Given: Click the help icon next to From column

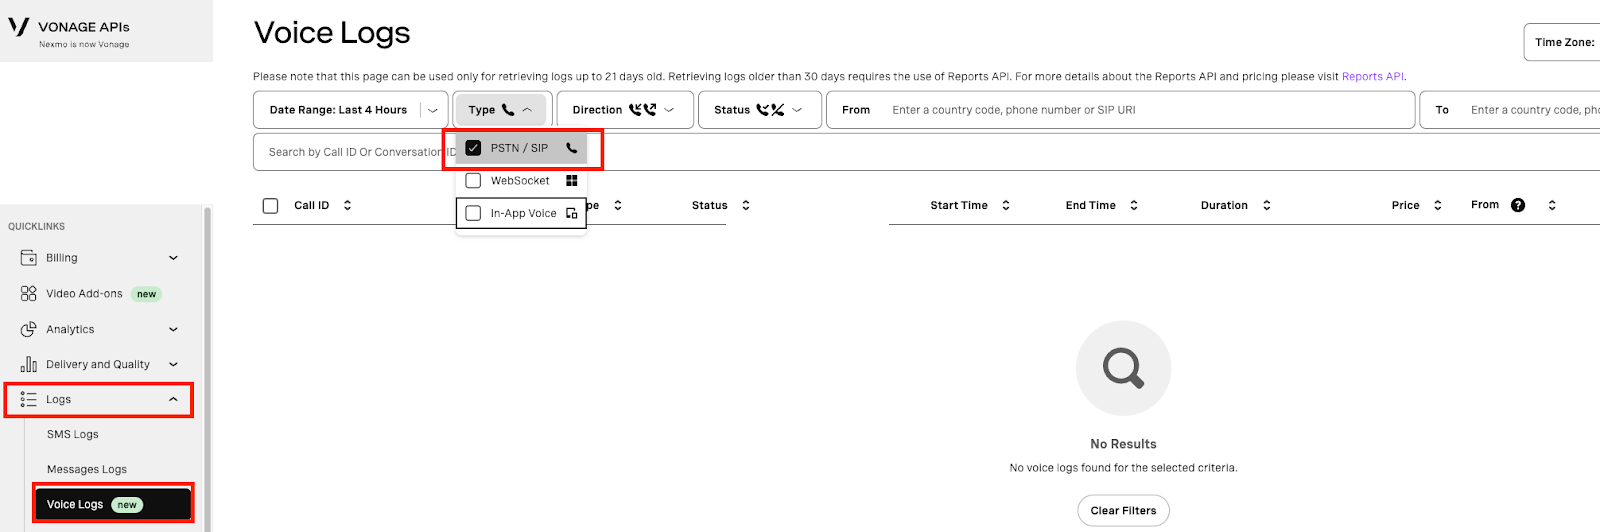Looking at the screenshot, I should 1518,205.
